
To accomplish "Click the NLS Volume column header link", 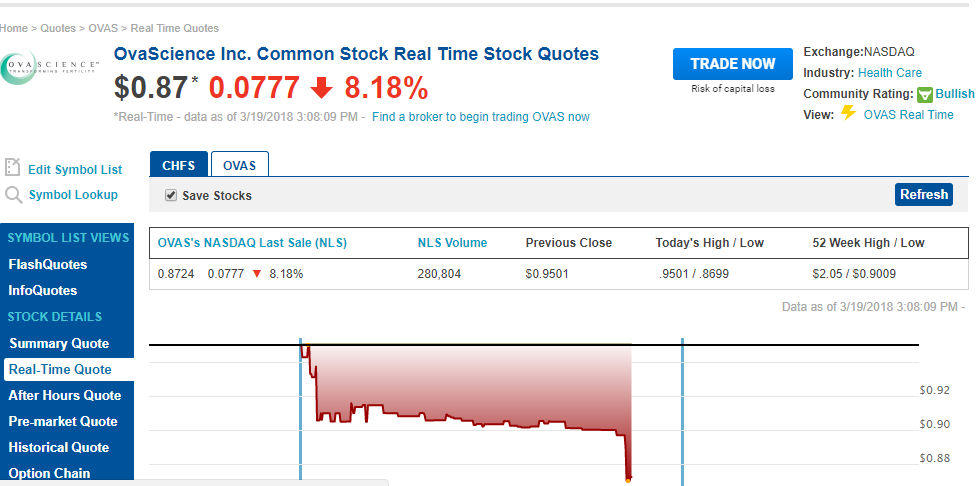I will (x=452, y=243).
